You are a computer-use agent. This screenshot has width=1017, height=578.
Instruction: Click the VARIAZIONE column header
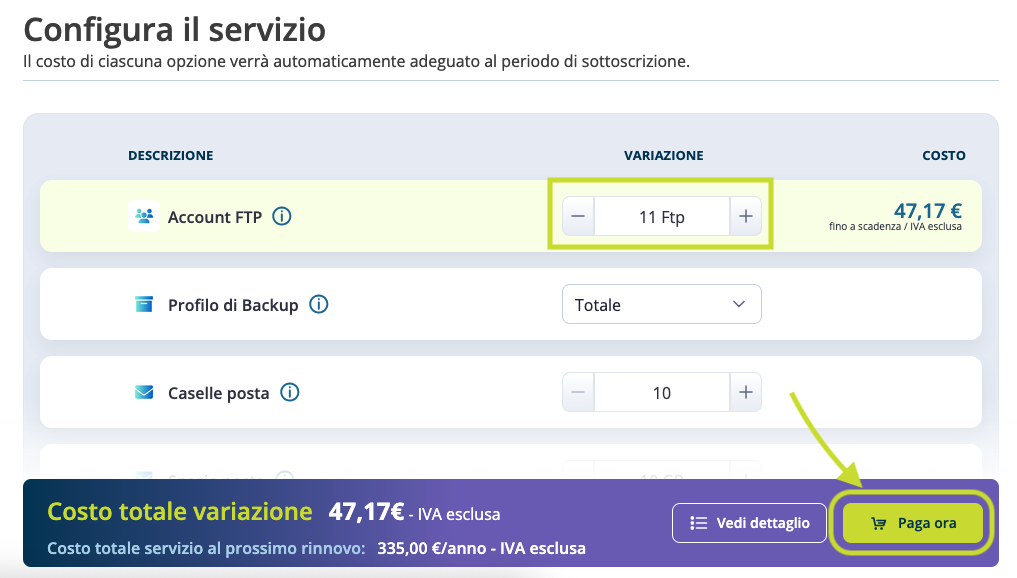663,156
